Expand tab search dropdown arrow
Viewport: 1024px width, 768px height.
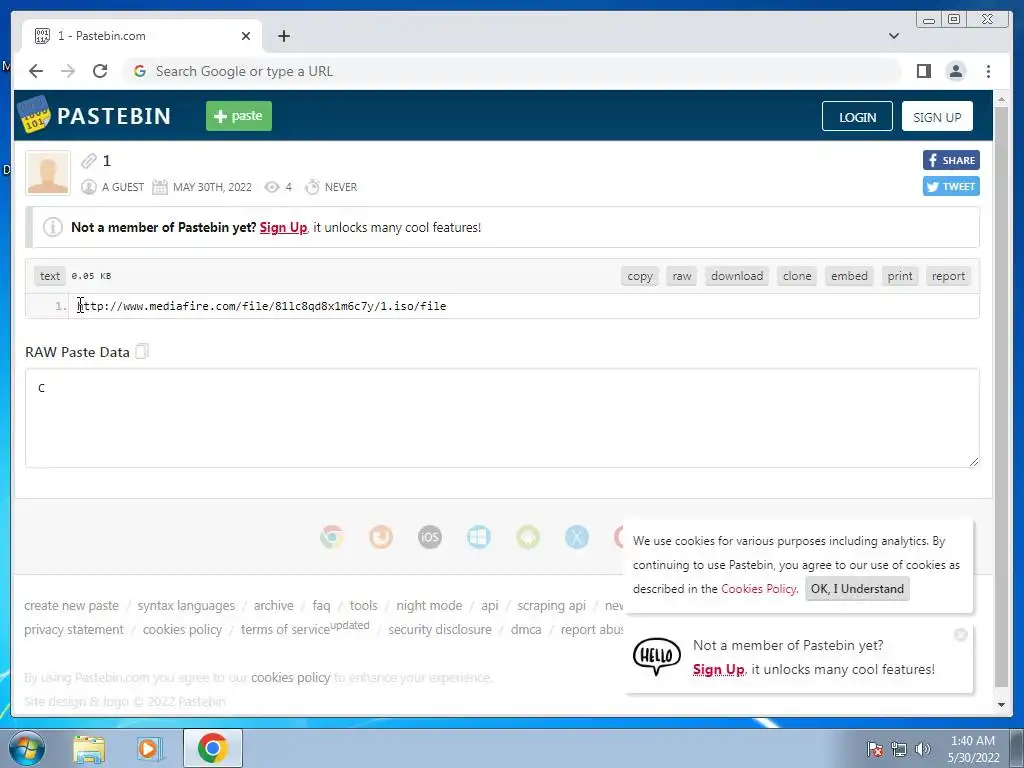click(893, 36)
